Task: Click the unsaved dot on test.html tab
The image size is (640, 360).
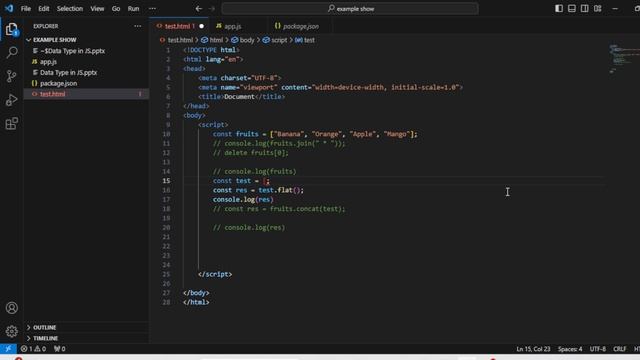Action: pyautogui.click(x=201, y=26)
